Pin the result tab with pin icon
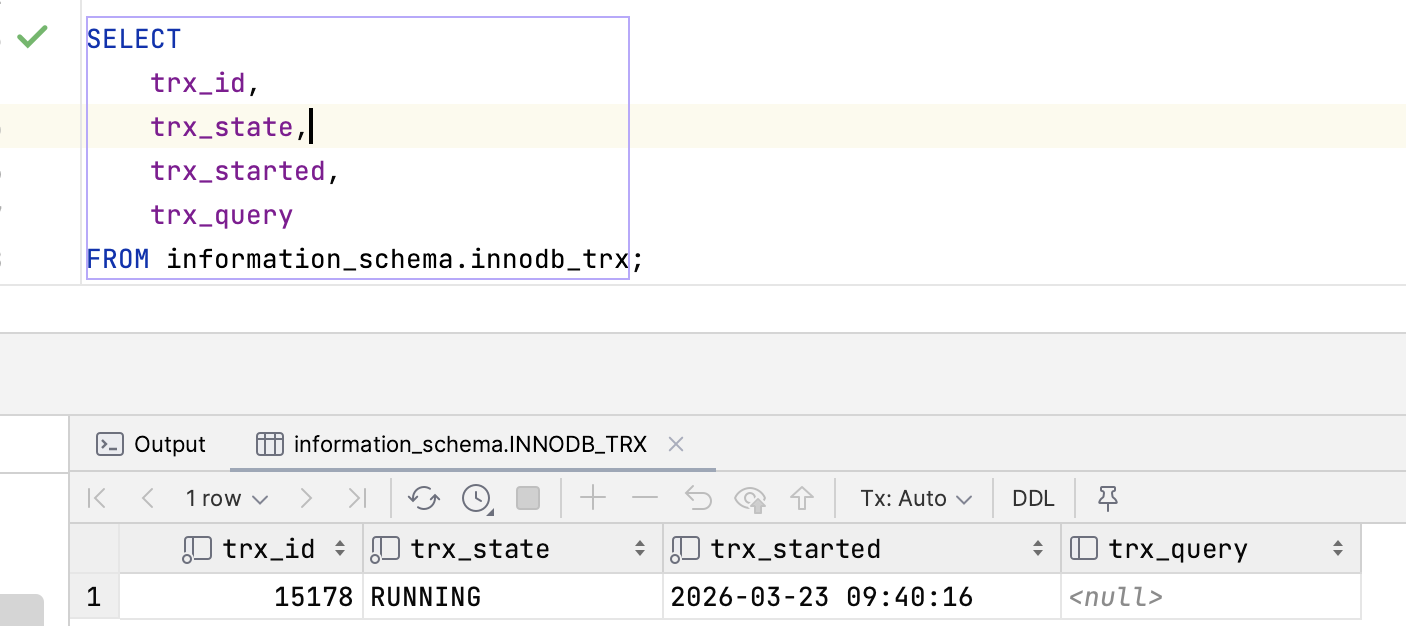 click(x=1107, y=498)
